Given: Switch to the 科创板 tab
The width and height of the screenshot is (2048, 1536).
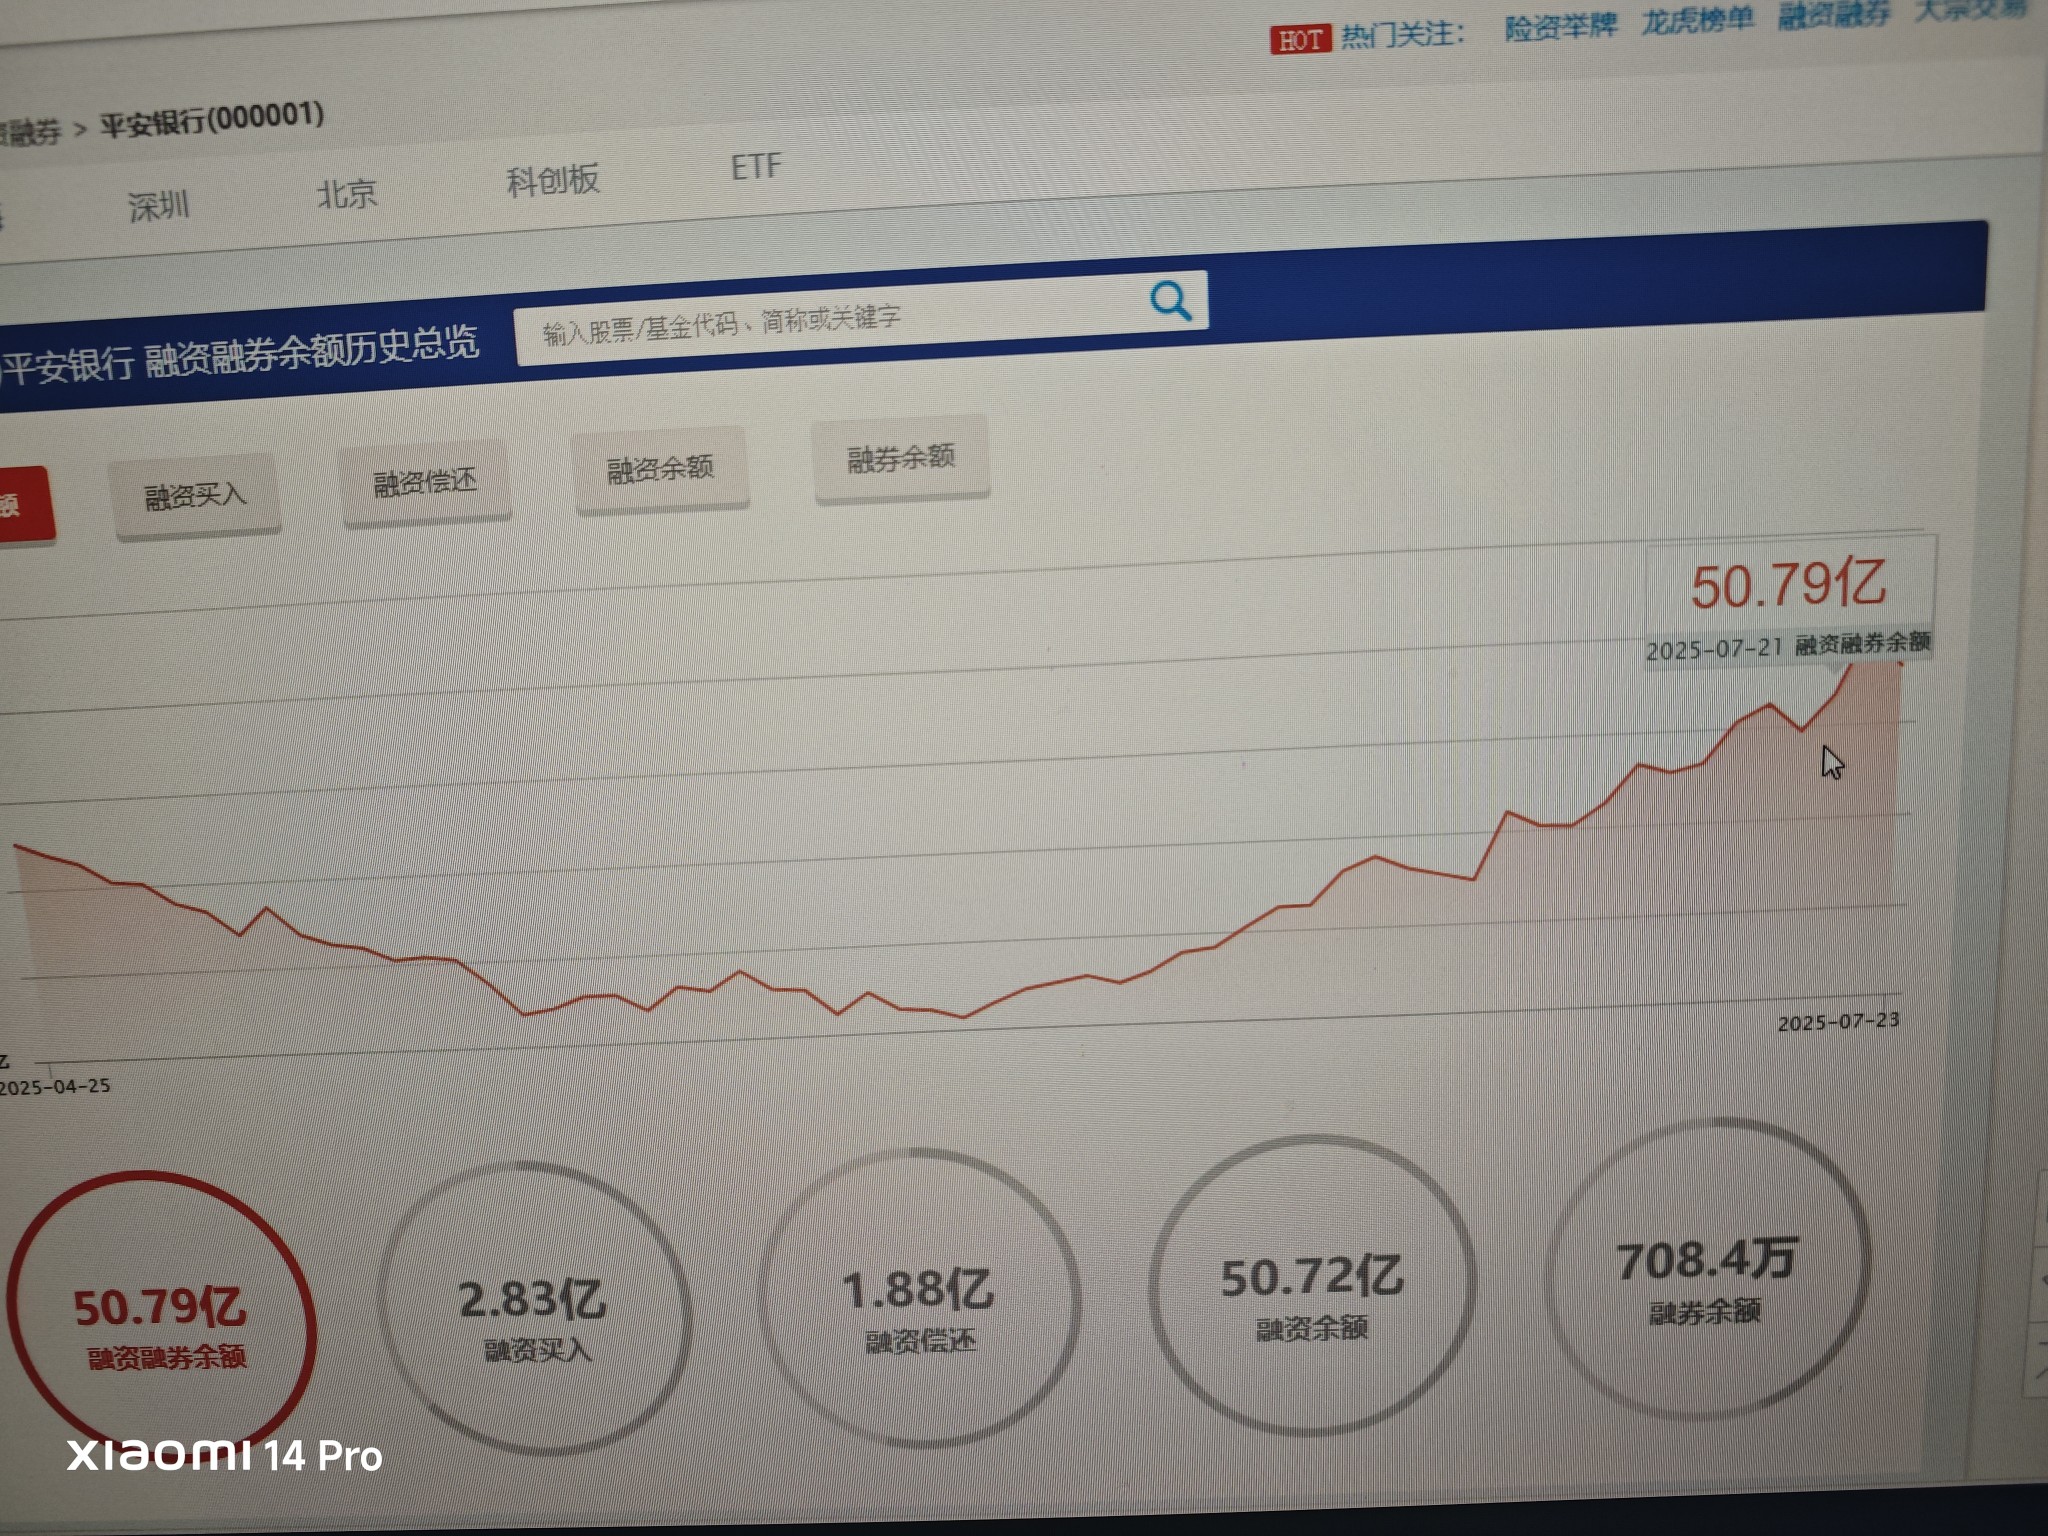Looking at the screenshot, I should click(x=552, y=181).
